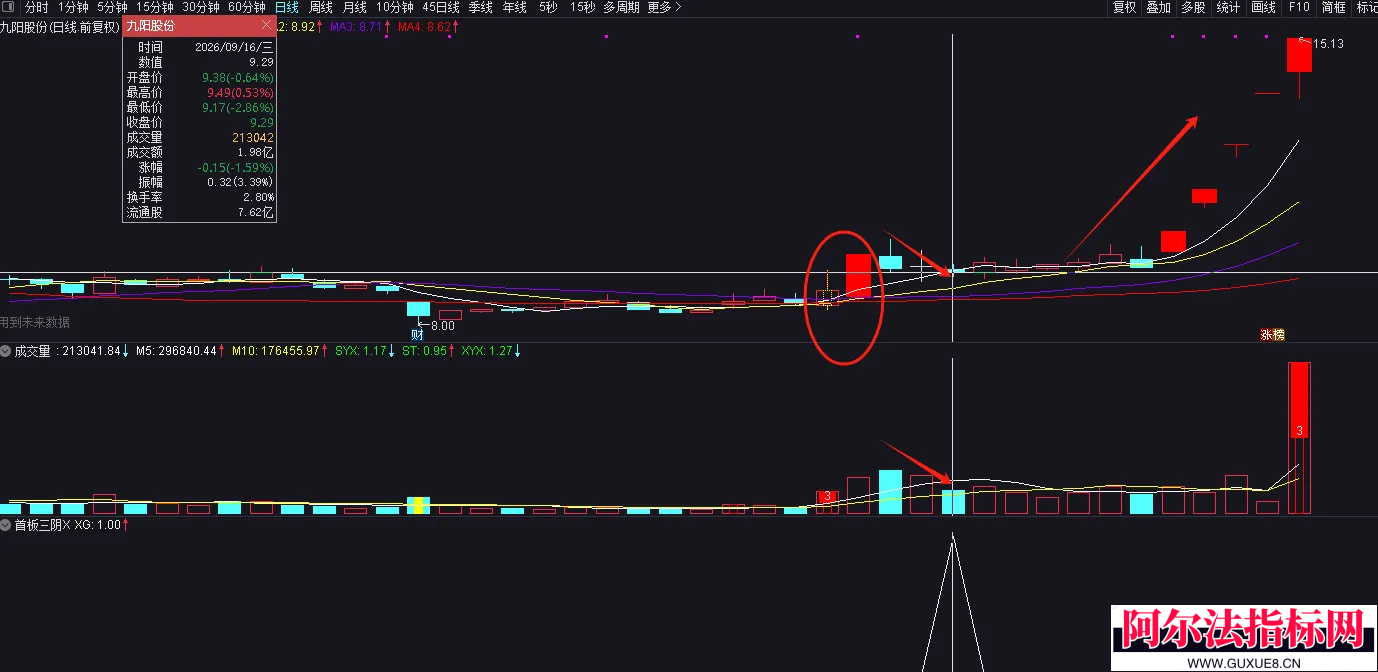The height and width of the screenshot is (672, 1378).
Task: Click the 九阳股份(日线.前复权) chart title
Action: 60,26
